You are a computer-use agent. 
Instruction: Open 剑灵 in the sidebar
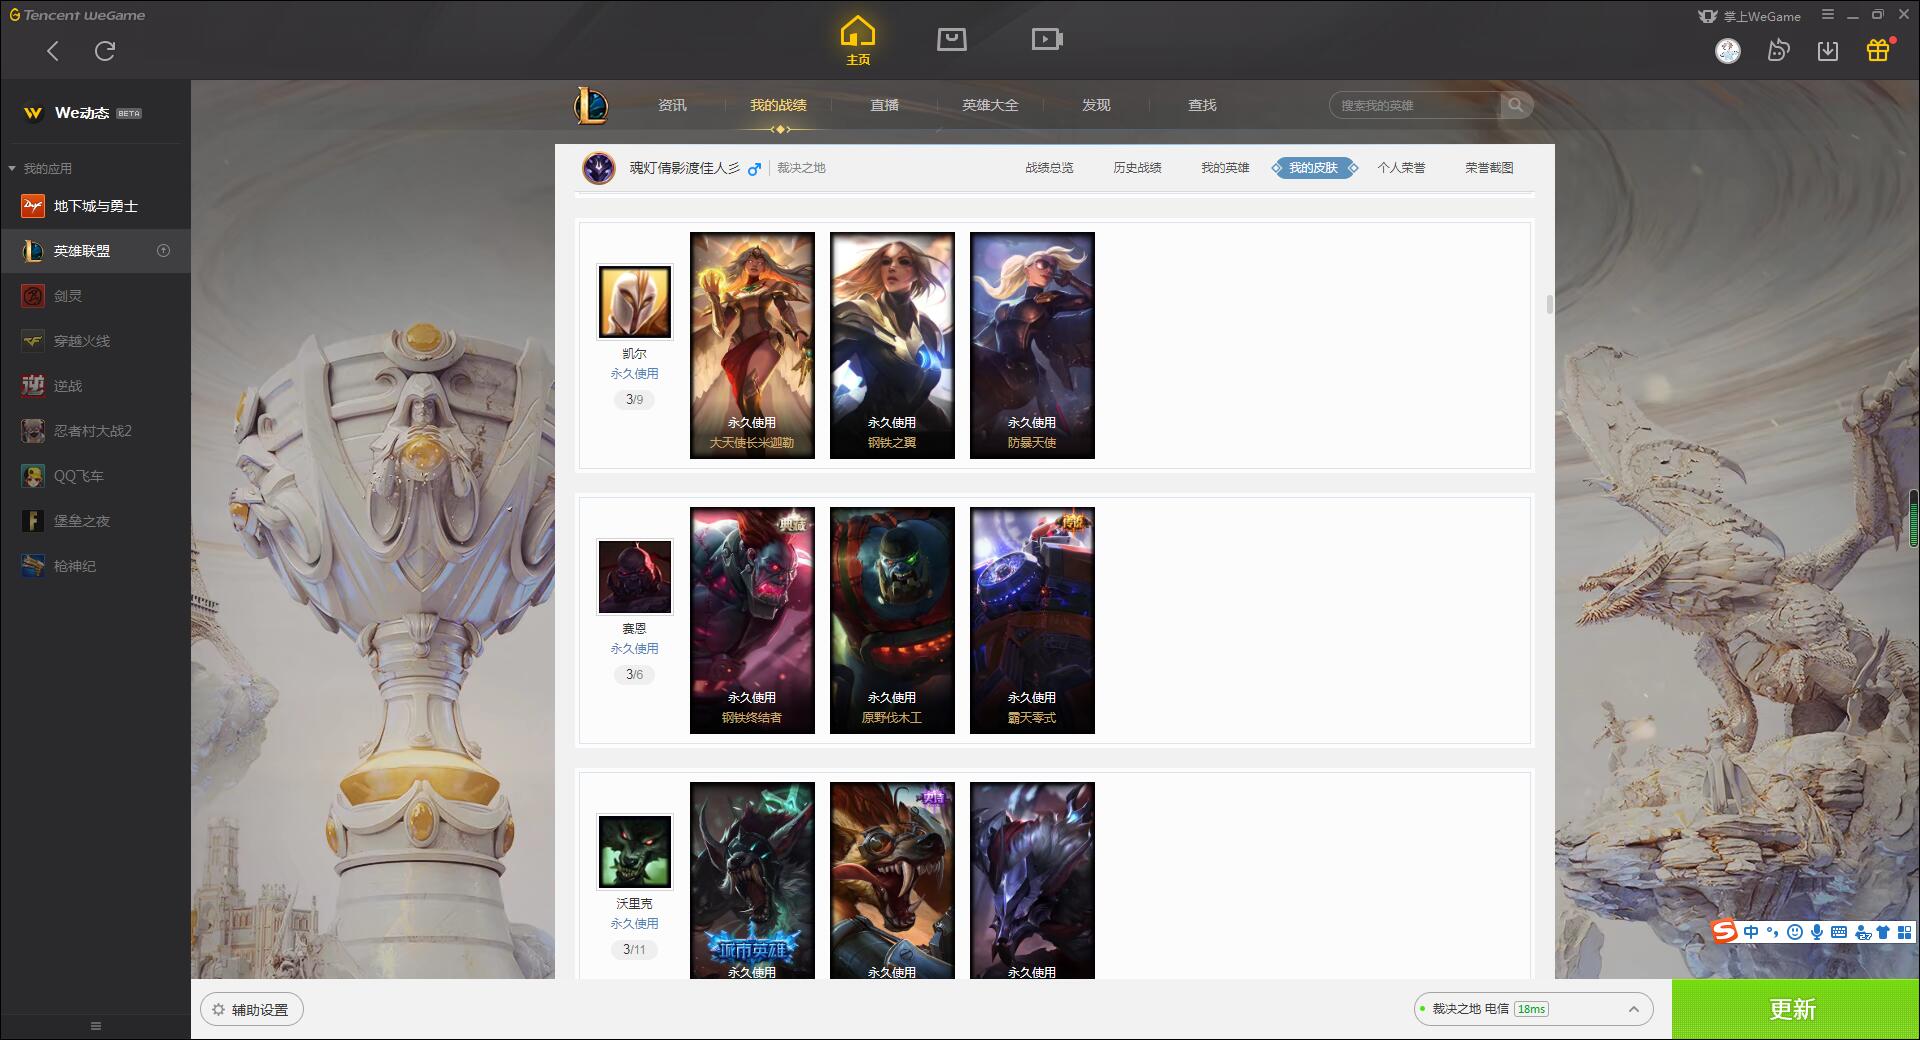pyautogui.click(x=95, y=296)
